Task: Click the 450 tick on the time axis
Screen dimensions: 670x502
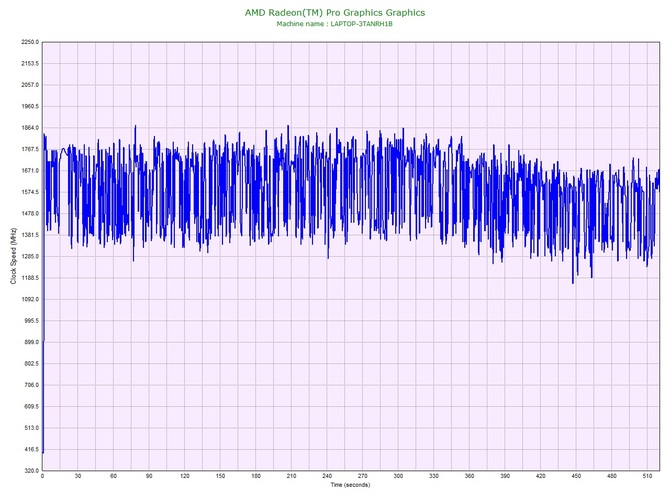Action: pos(576,476)
